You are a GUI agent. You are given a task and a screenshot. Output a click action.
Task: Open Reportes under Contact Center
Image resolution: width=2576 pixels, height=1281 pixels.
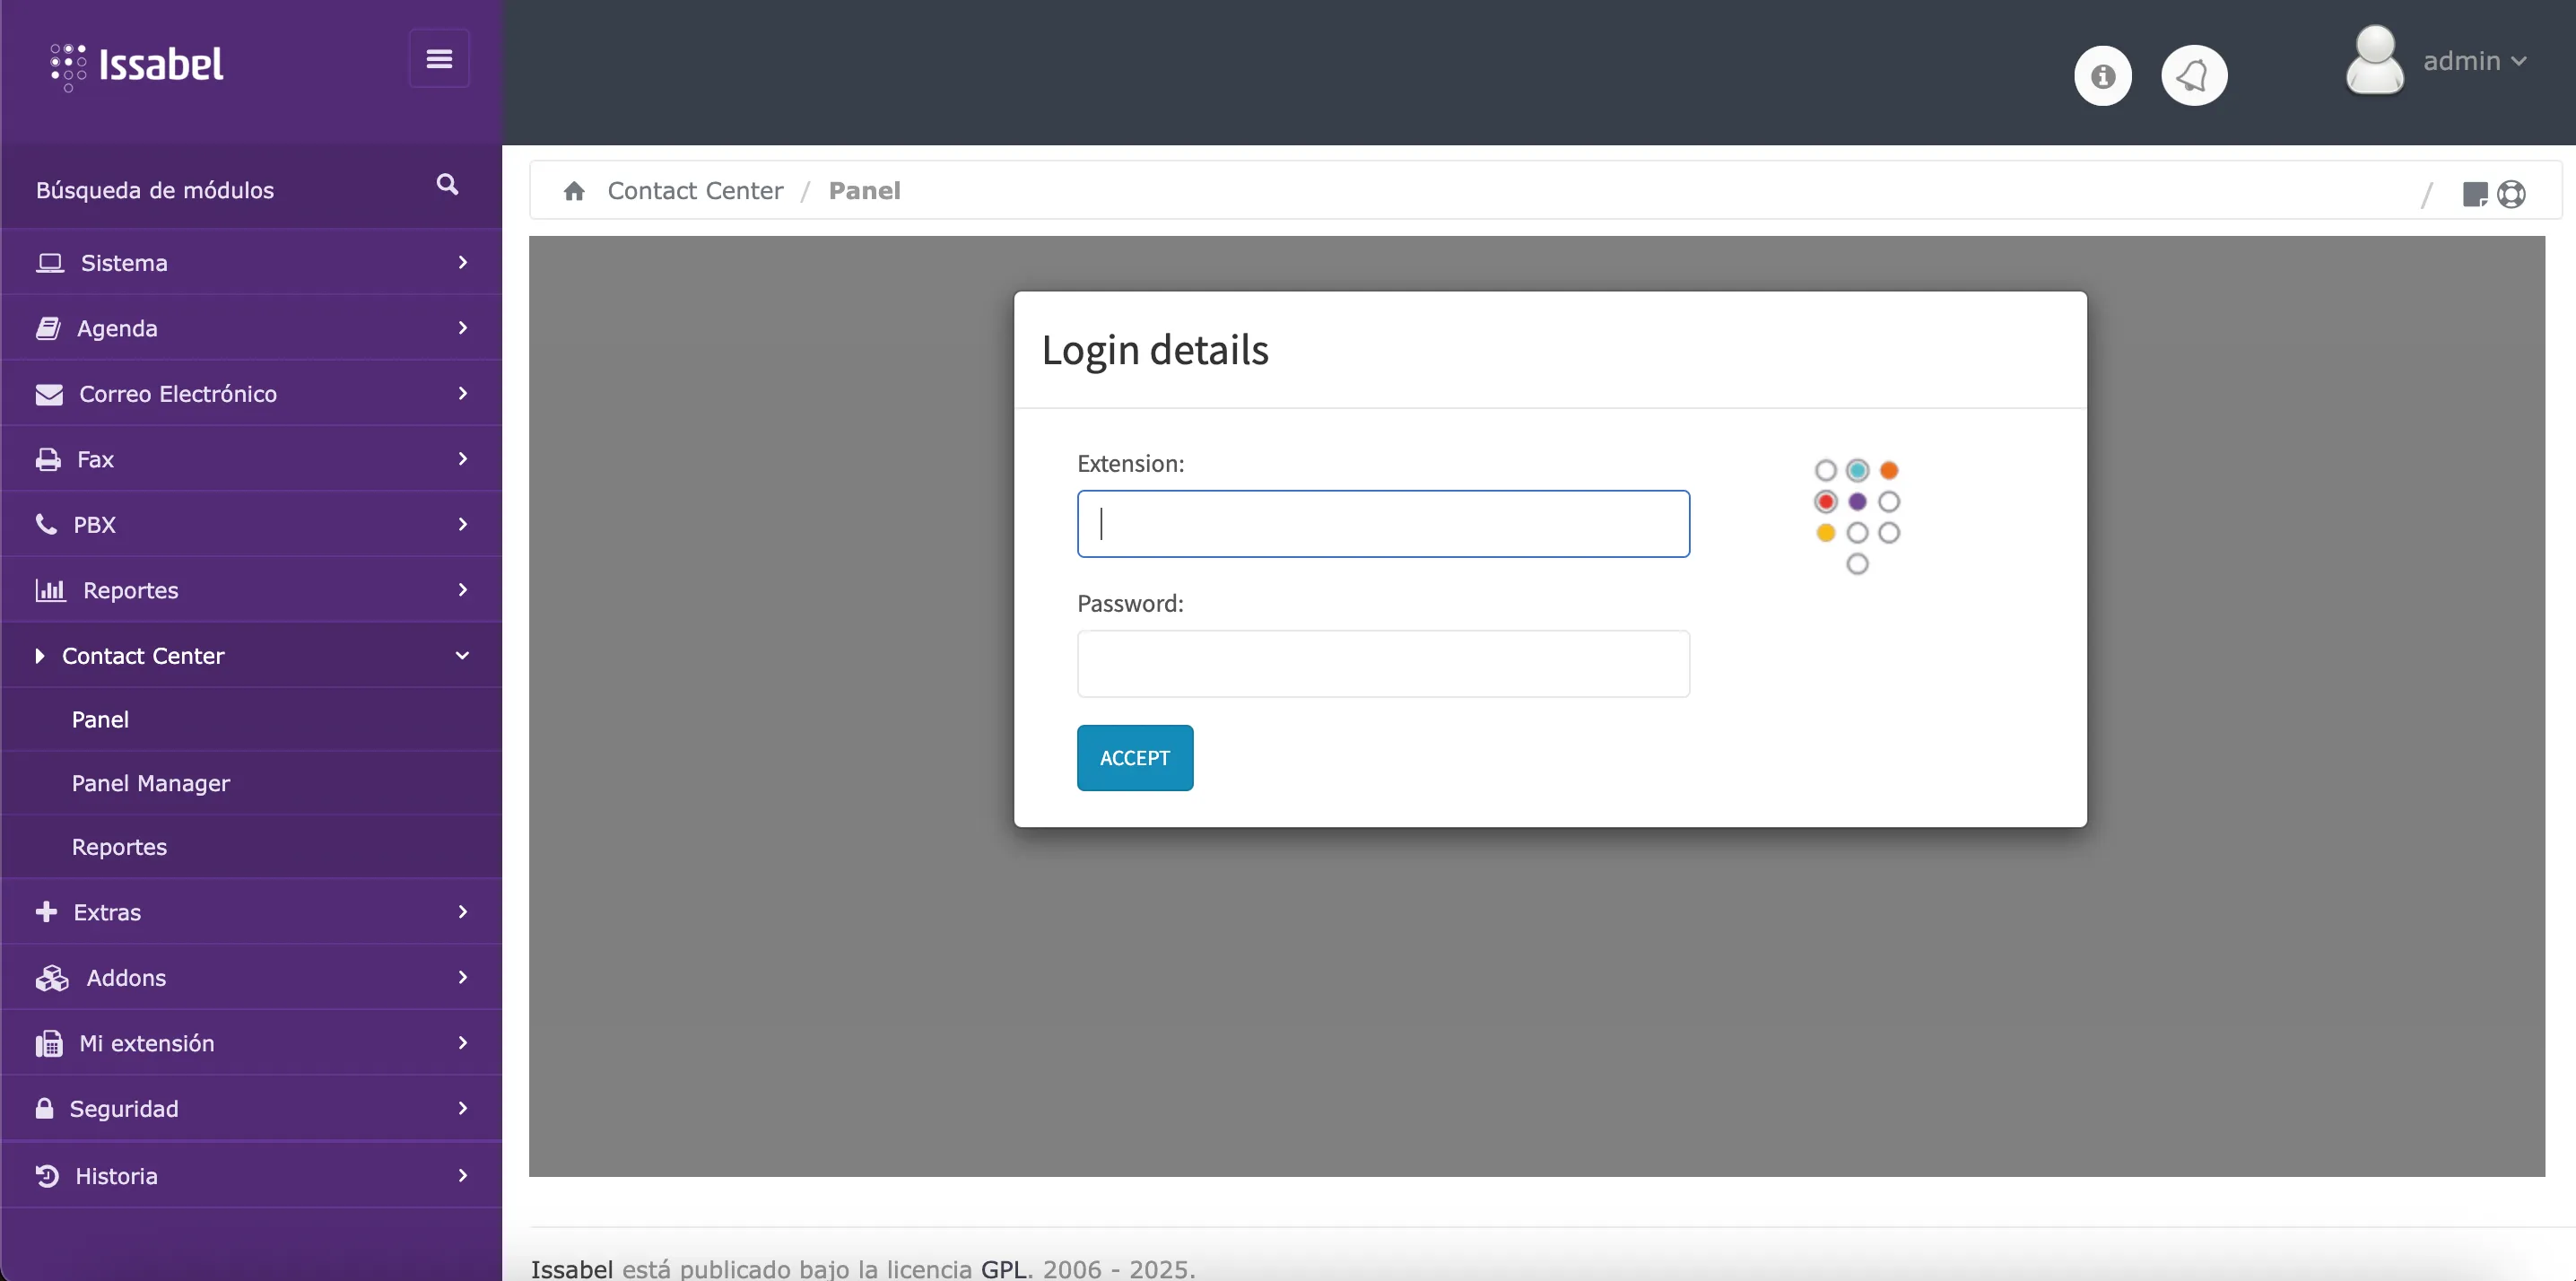tap(119, 847)
